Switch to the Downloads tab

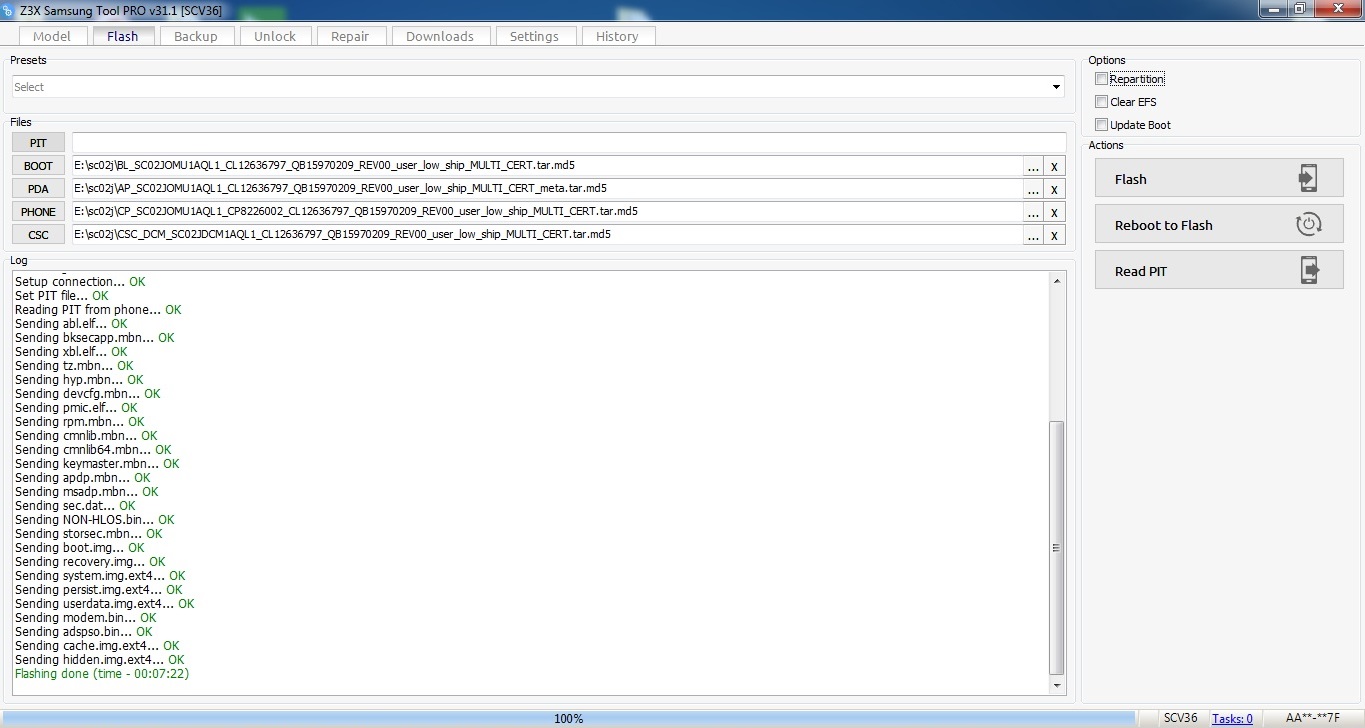pyautogui.click(x=440, y=36)
